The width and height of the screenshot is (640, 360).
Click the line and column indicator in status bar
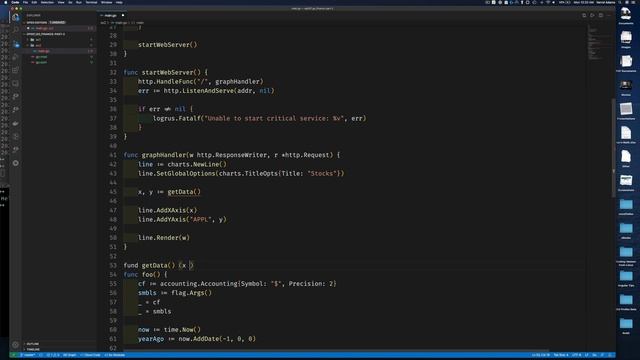[x=540, y=355]
